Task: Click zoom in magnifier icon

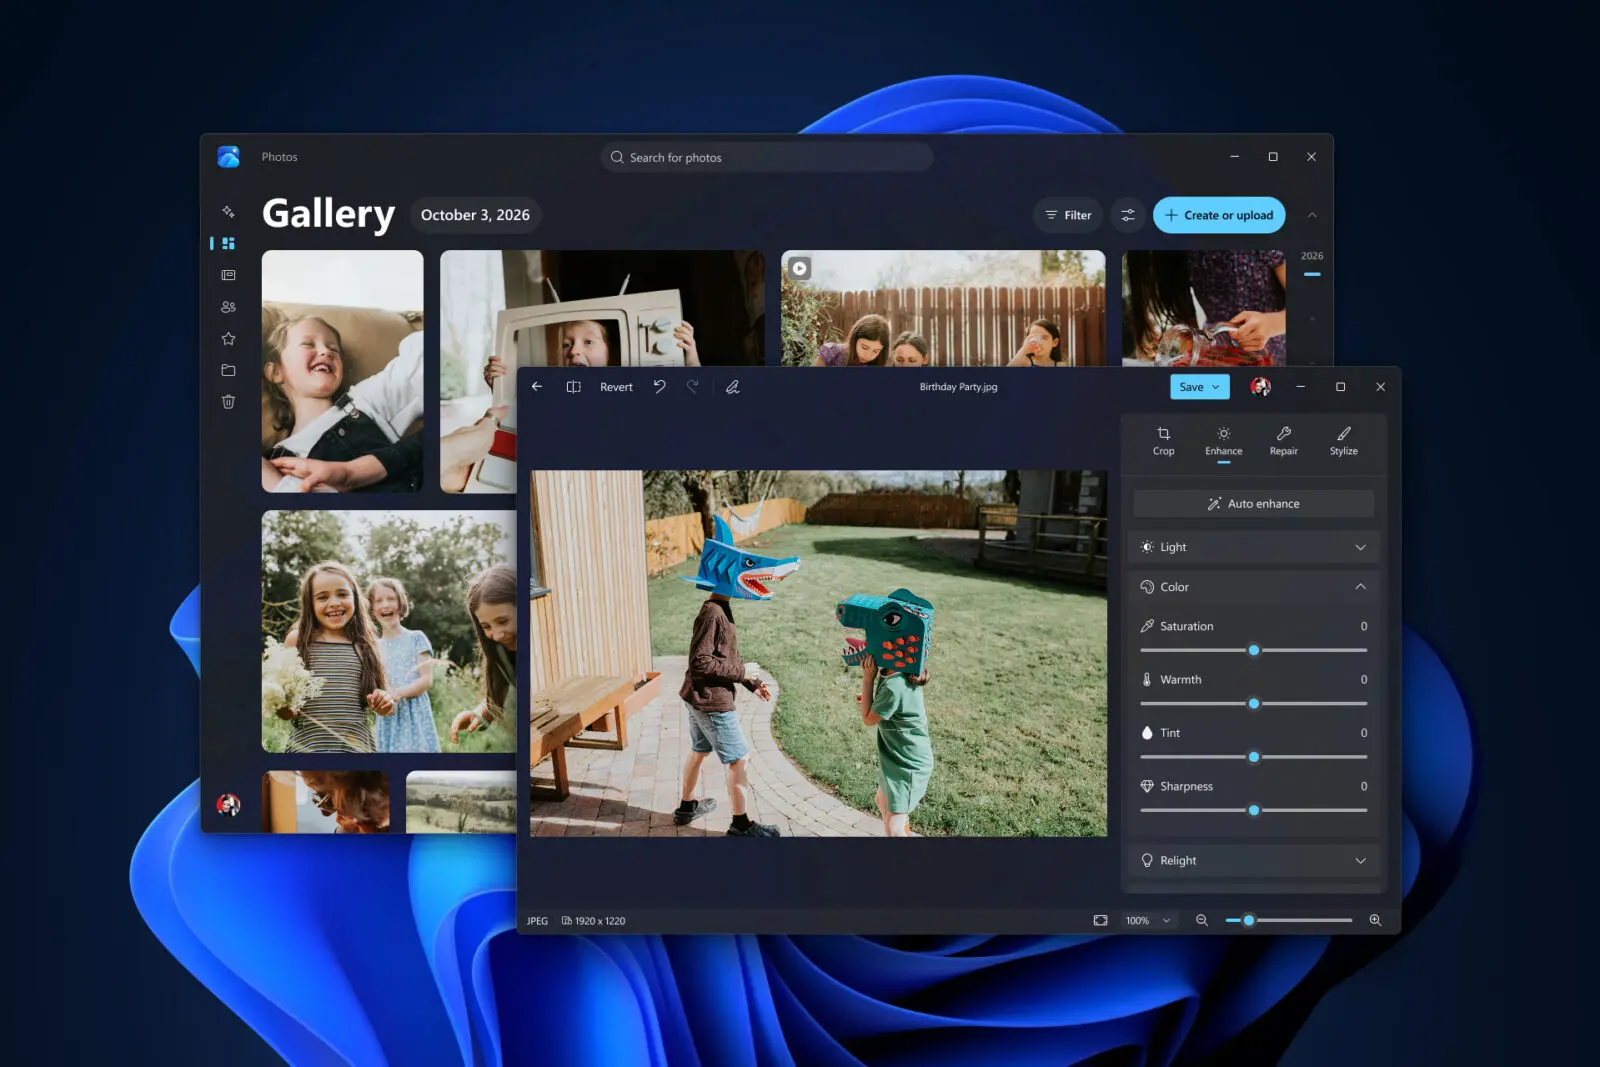Action: tap(1375, 920)
